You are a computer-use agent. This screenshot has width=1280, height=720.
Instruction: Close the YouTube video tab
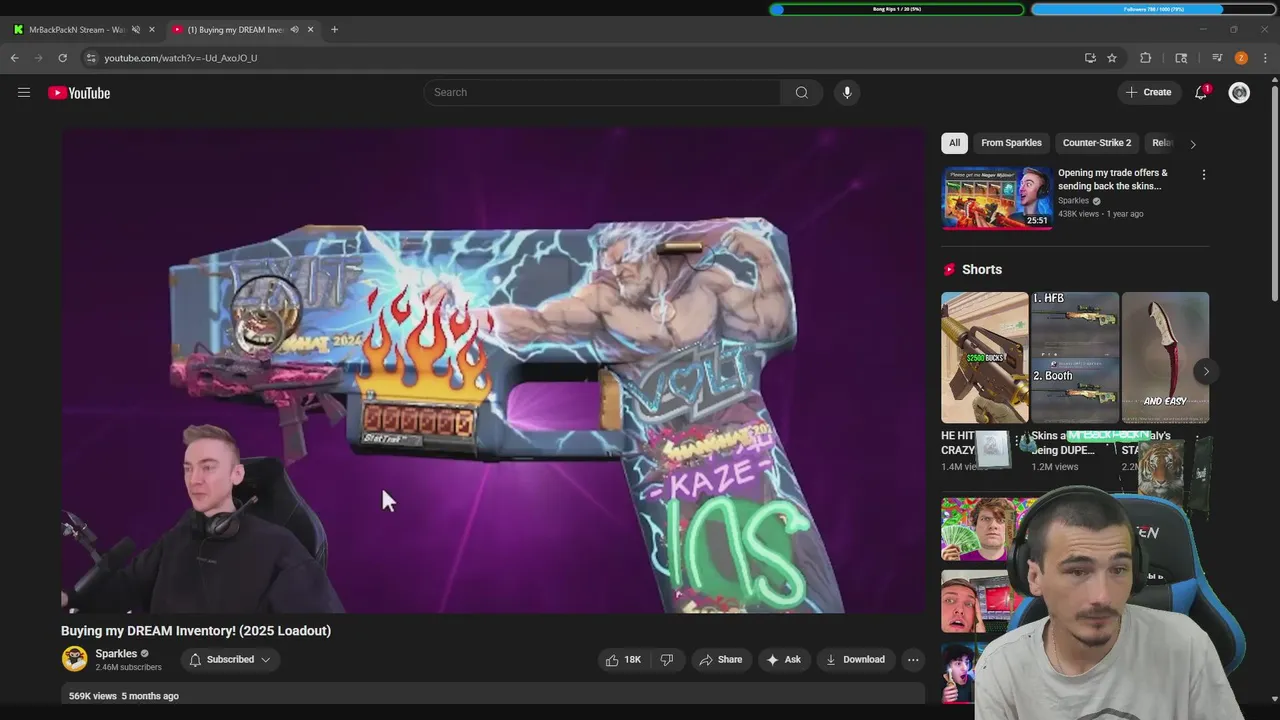tap(310, 30)
